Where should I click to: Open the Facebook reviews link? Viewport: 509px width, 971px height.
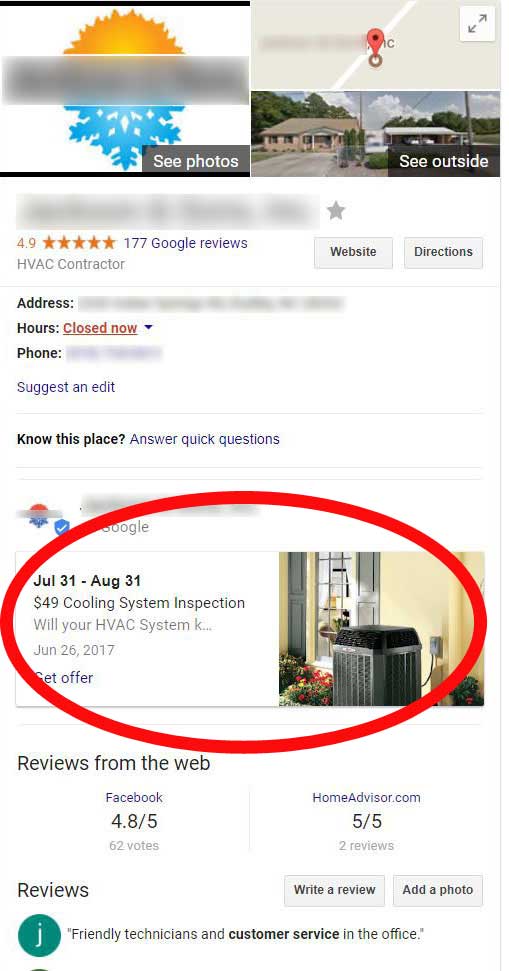134,797
